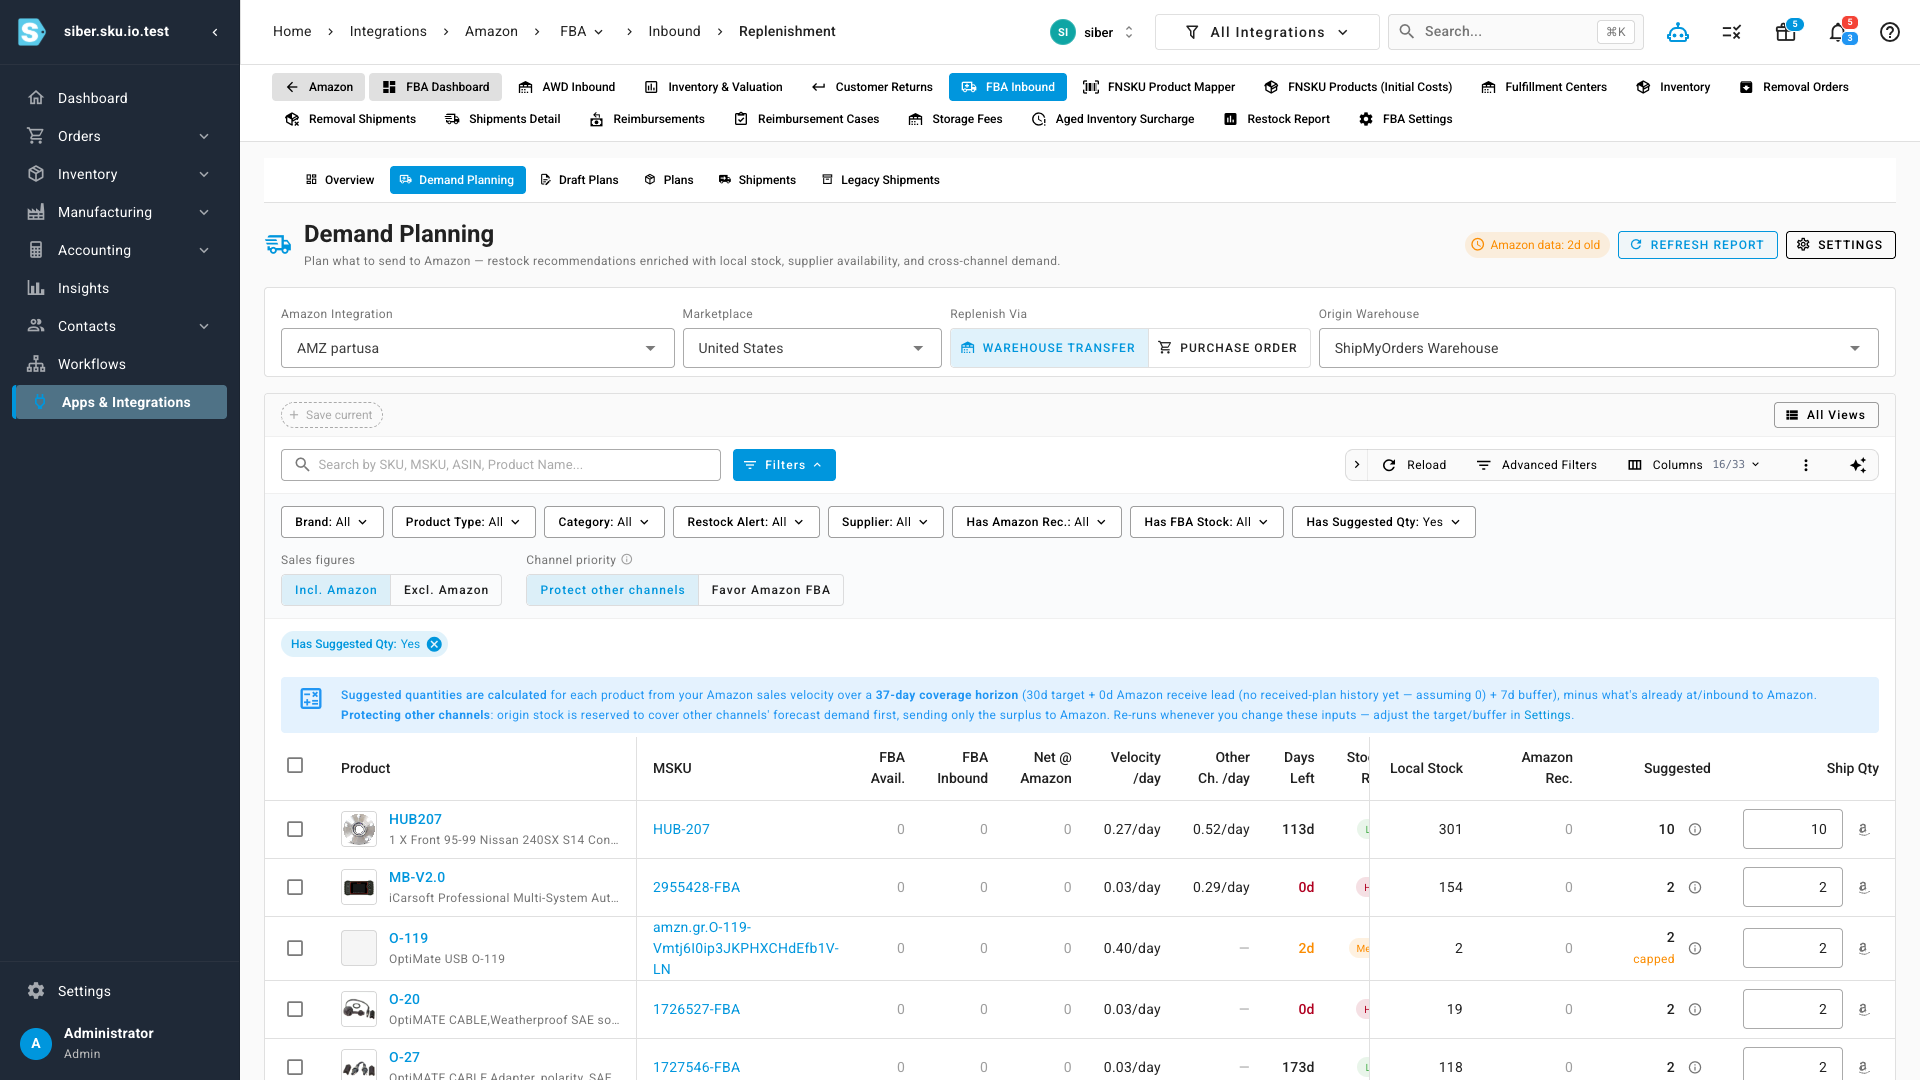Open the Origin Warehouse dropdown
This screenshot has height=1080, width=1920.
1598,348
